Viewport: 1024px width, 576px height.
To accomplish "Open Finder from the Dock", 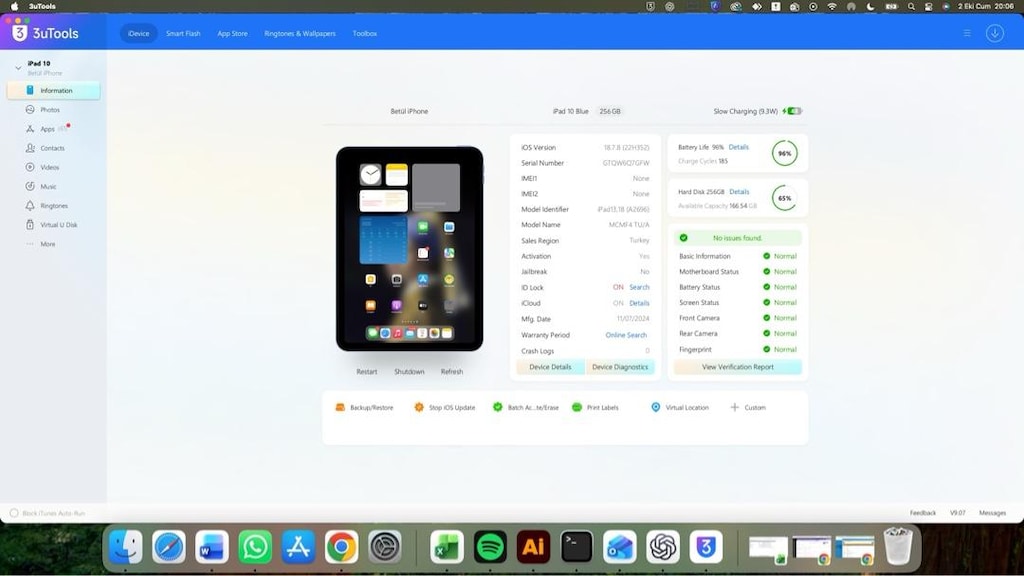I will coord(125,547).
